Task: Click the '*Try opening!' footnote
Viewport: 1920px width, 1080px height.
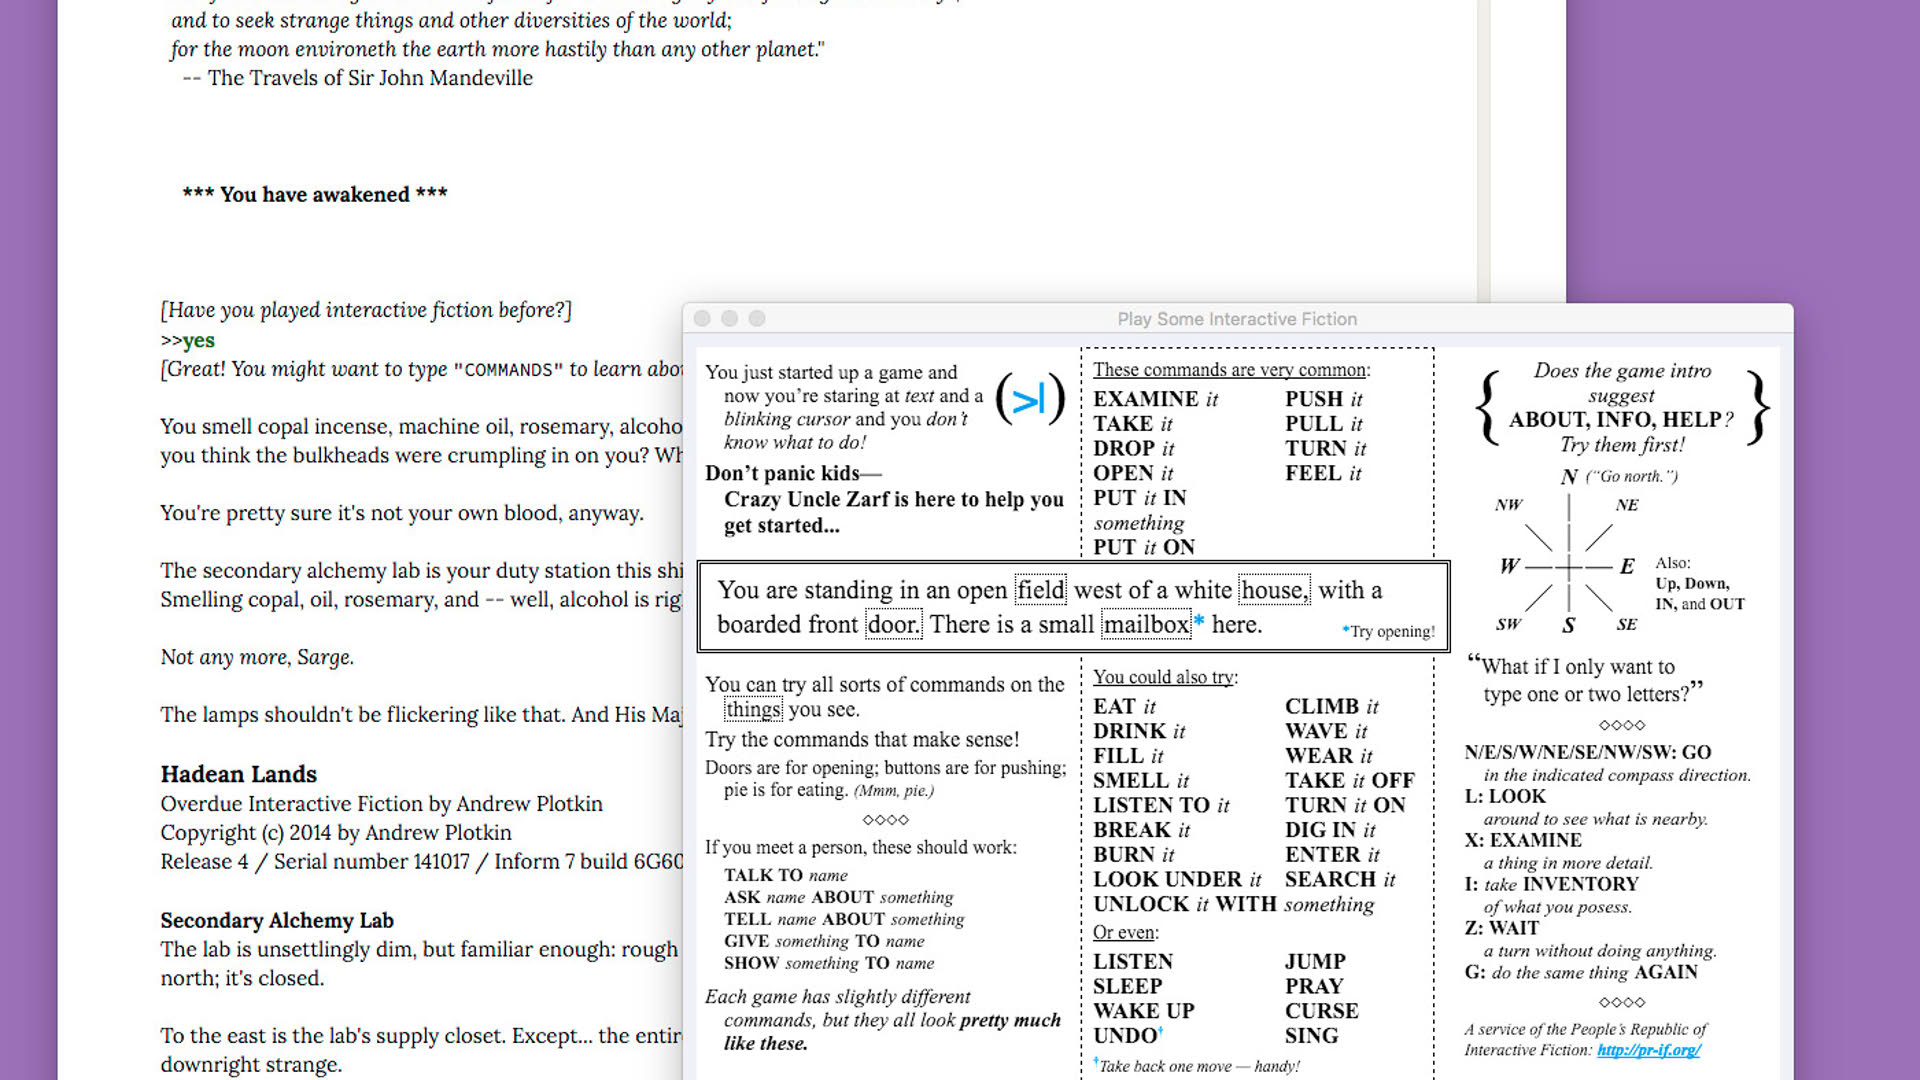Action: (1388, 631)
